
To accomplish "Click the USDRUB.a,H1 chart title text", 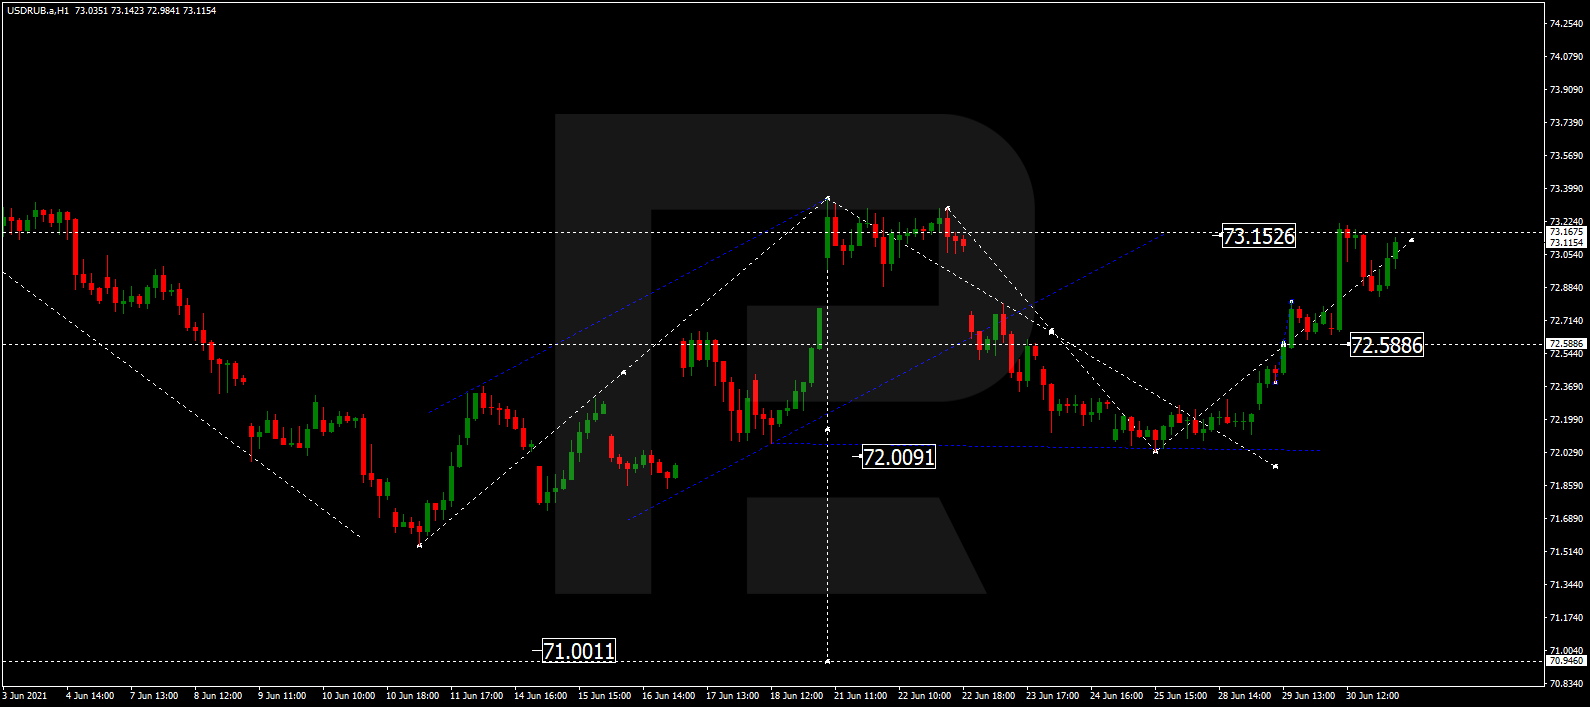I will click(37, 11).
